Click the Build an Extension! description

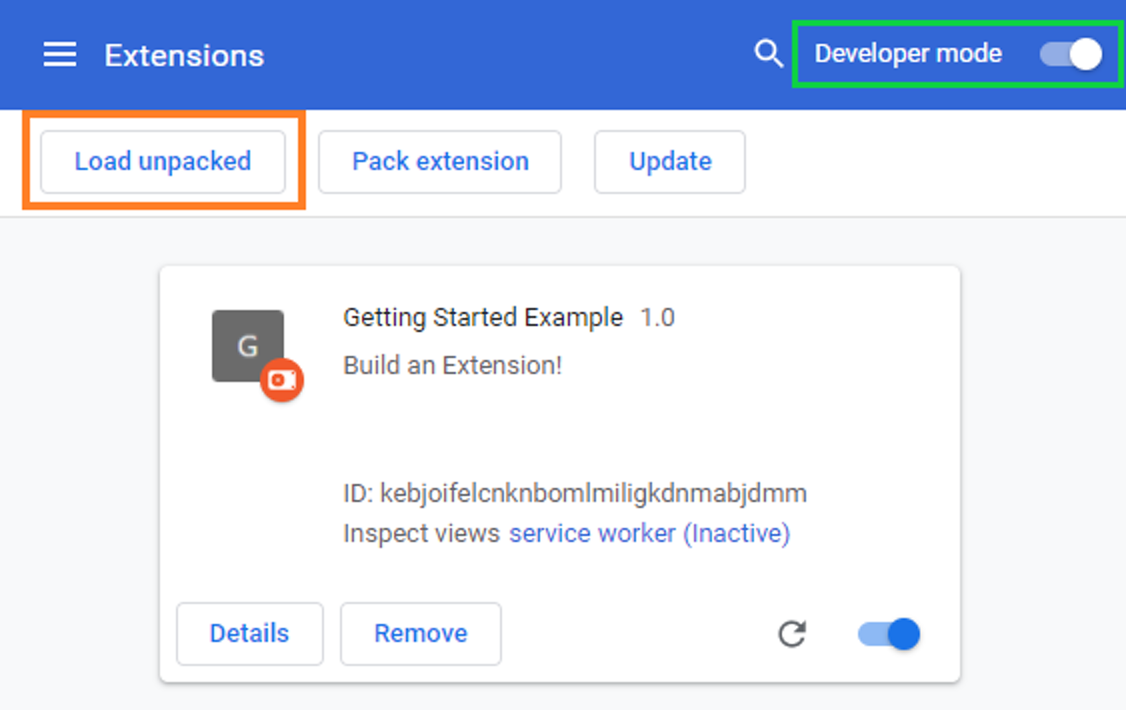[x=452, y=365]
